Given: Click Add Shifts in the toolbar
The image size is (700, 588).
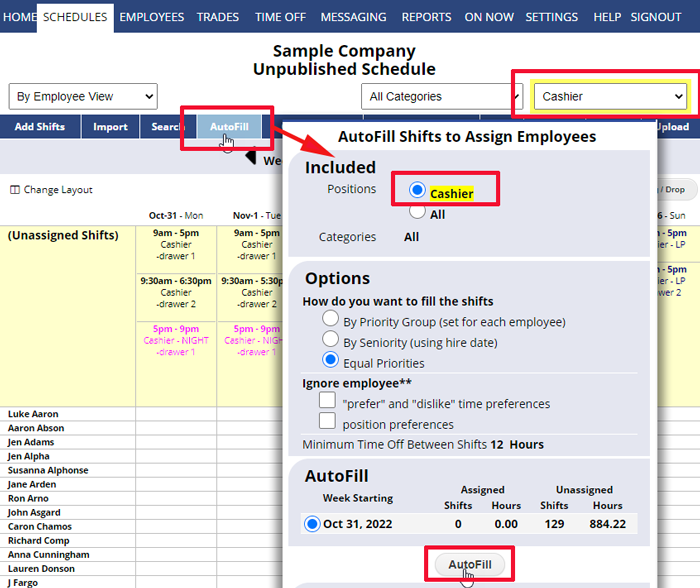Looking at the screenshot, I should [39, 127].
